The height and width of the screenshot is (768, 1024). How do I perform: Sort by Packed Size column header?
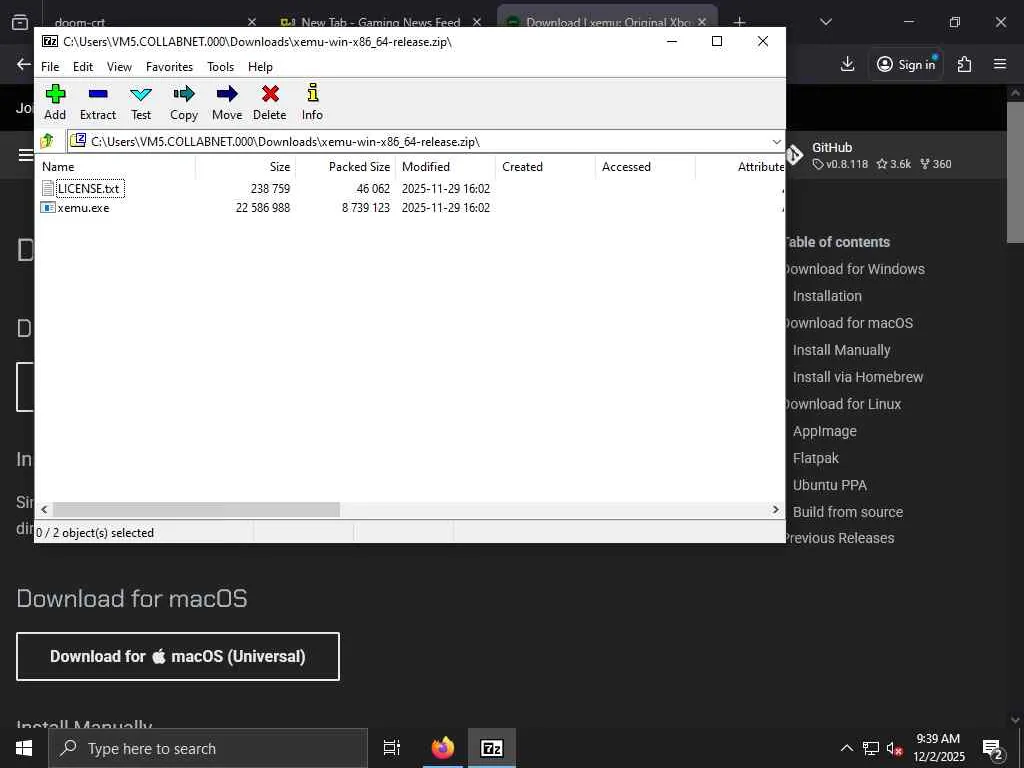pyautogui.click(x=345, y=167)
